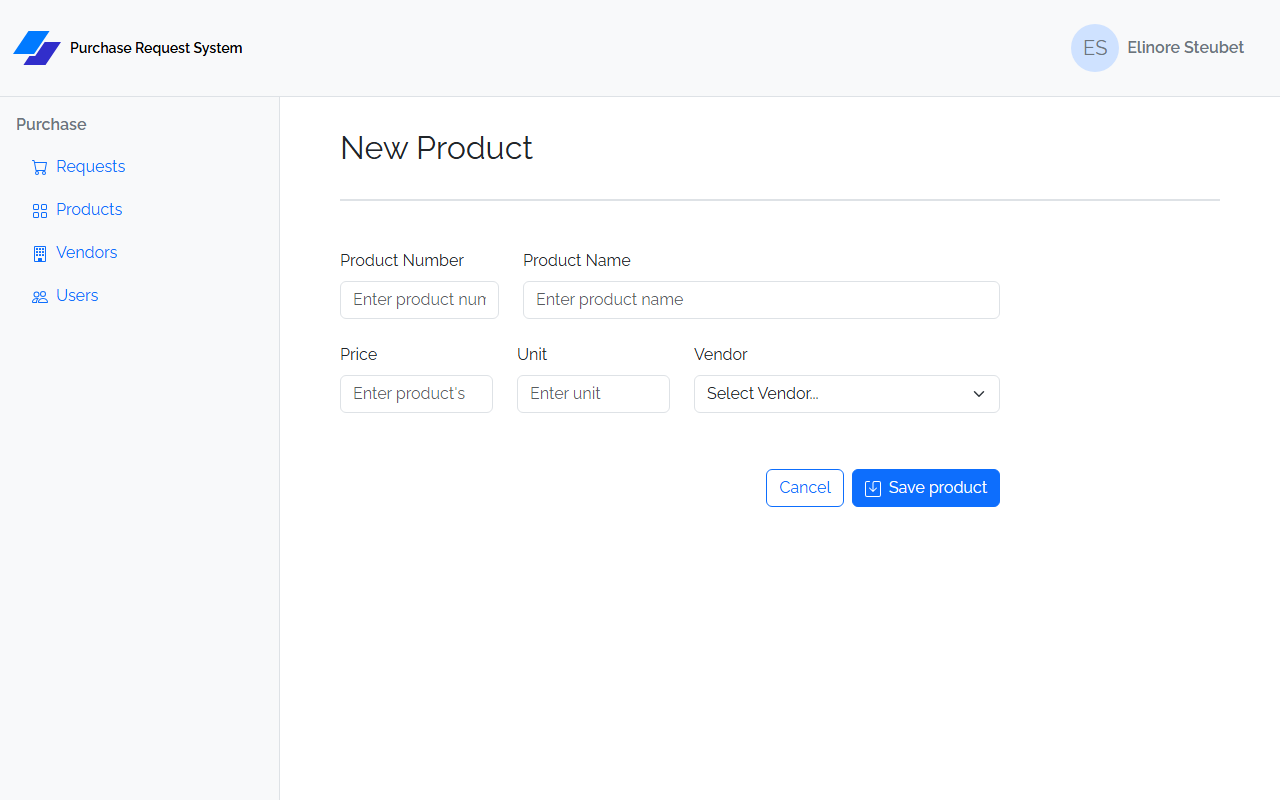The image size is (1280, 800).
Task: Click the Cancel button
Action: [805, 488]
